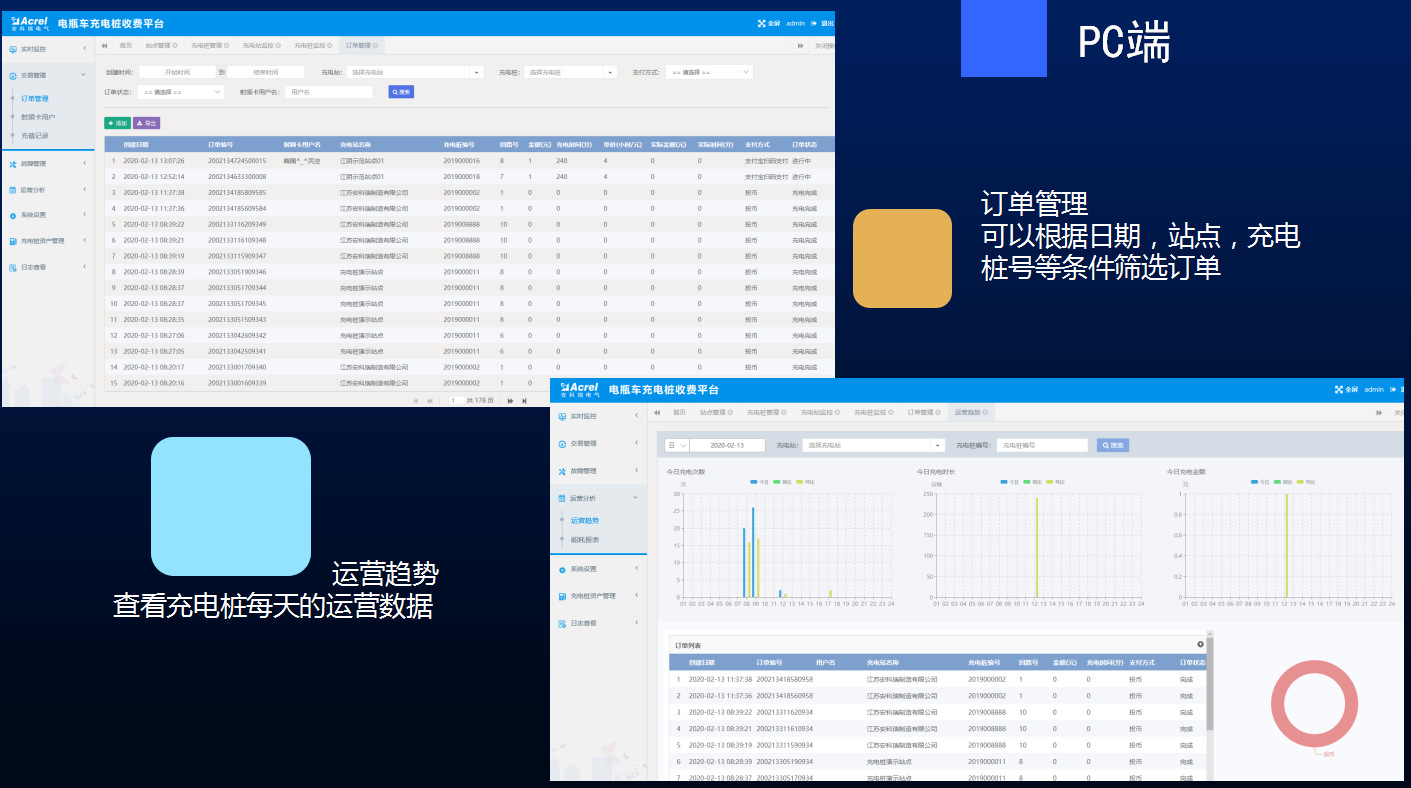Toggle 今日 legend in 今日充电次数 chart
Viewport: 1411px width, 788px height.
coord(759,482)
